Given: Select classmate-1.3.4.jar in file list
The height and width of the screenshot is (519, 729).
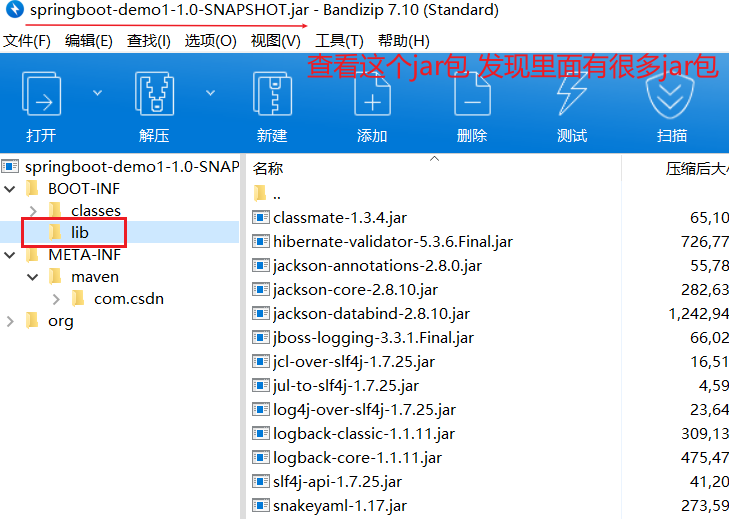Looking at the screenshot, I should point(340,218).
